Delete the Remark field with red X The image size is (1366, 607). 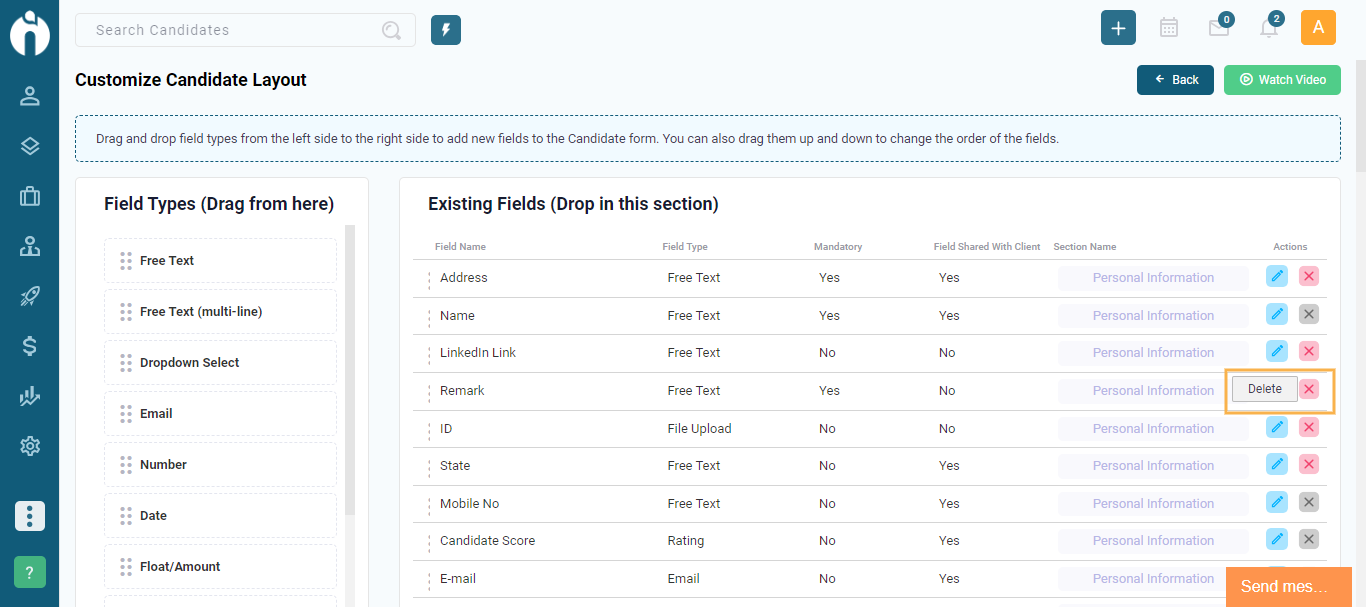1309,389
